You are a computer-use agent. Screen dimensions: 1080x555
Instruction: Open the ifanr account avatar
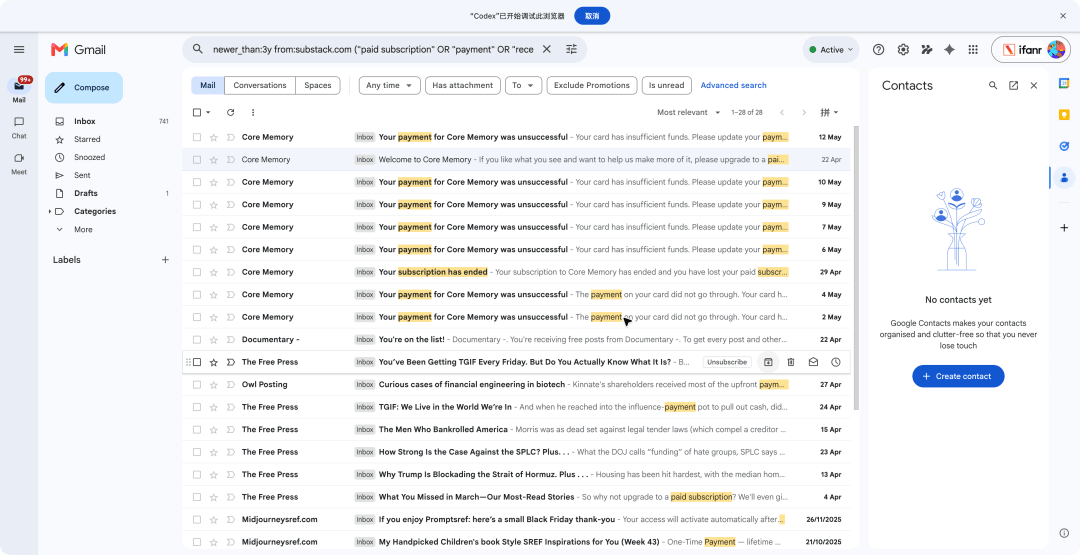click(x=1056, y=50)
